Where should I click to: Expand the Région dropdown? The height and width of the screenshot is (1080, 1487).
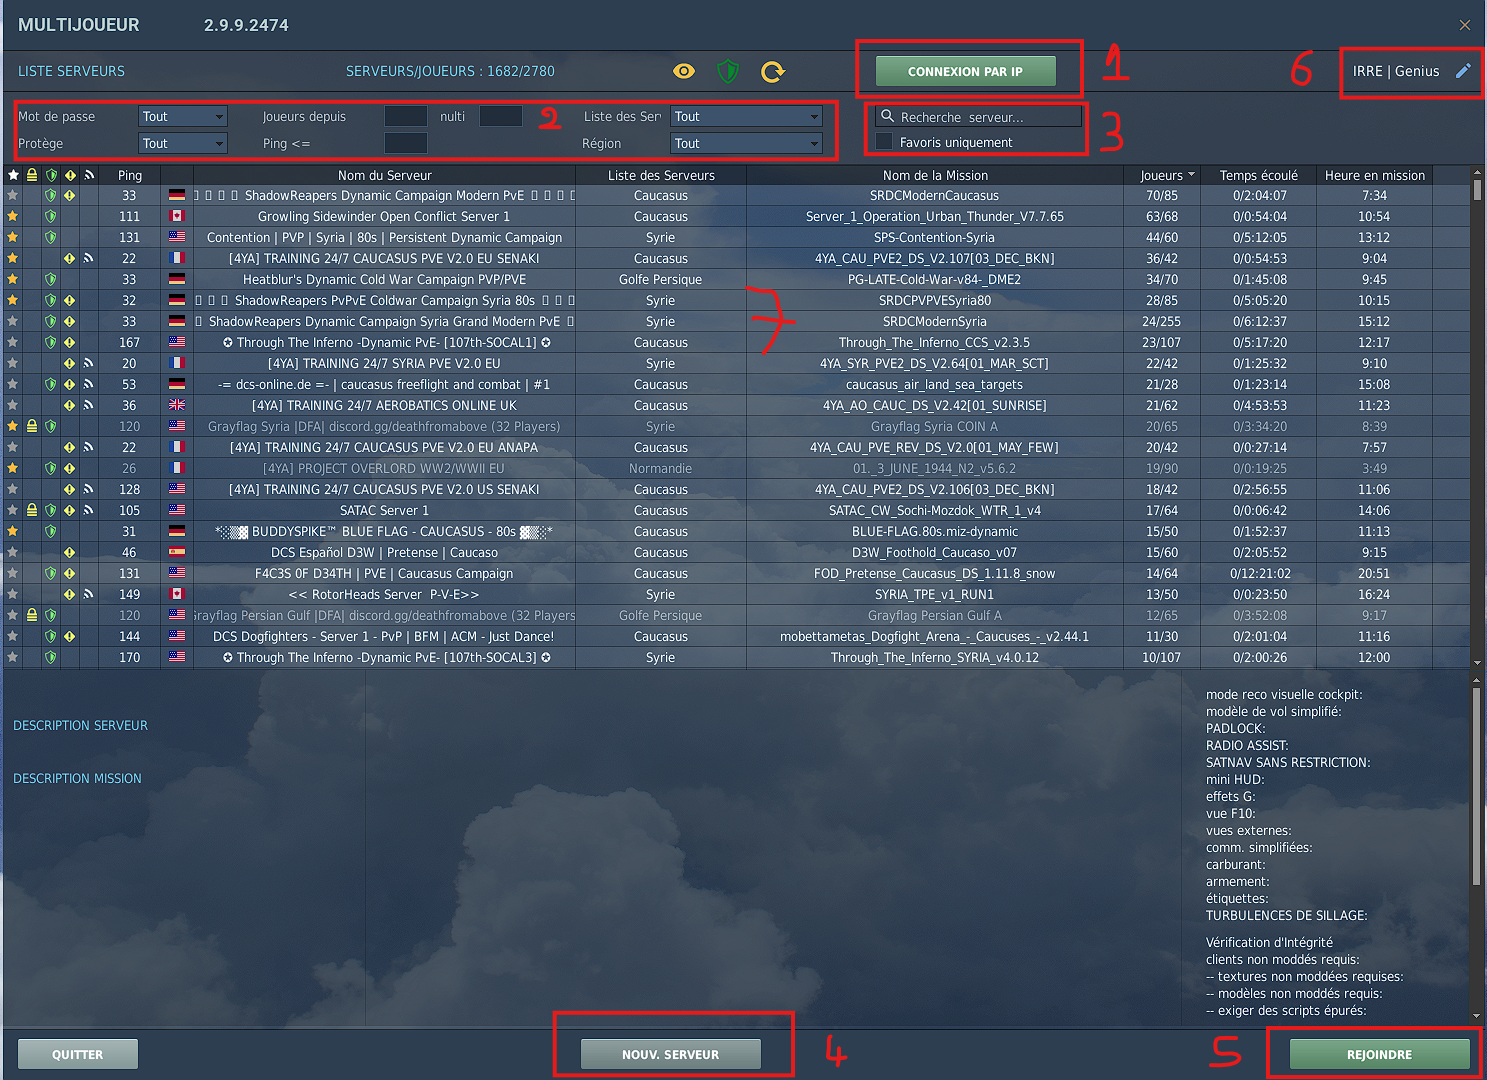(x=746, y=143)
